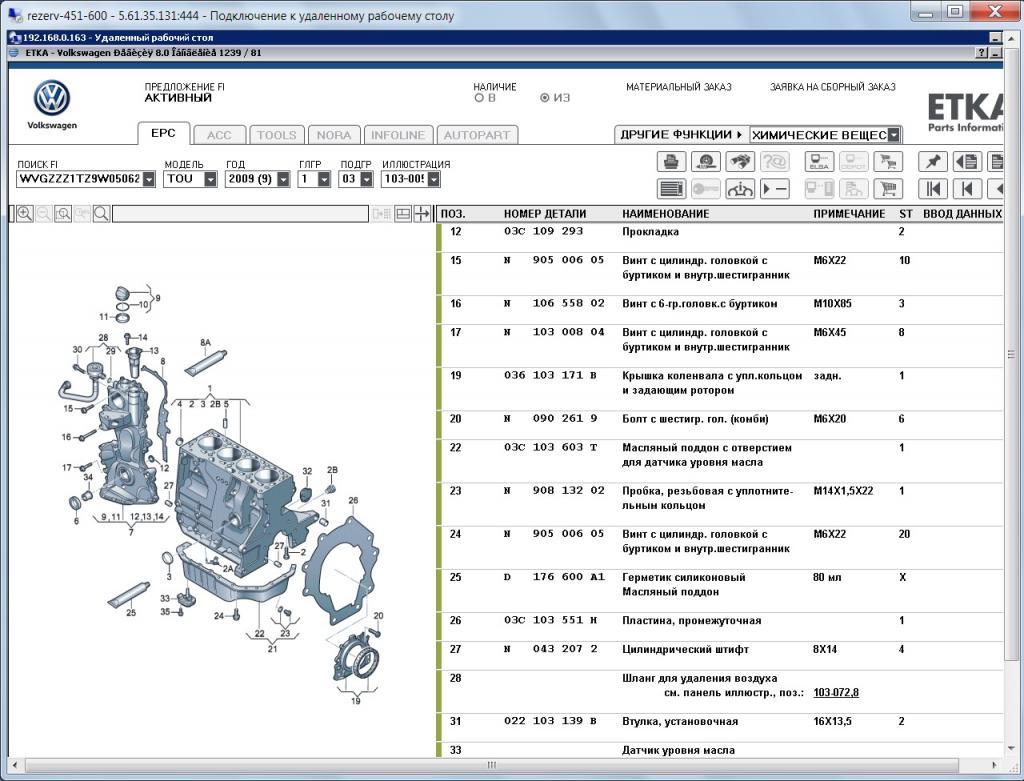
Task: Select row 'Герметик силиконовый'
Action: (x=722, y=584)
